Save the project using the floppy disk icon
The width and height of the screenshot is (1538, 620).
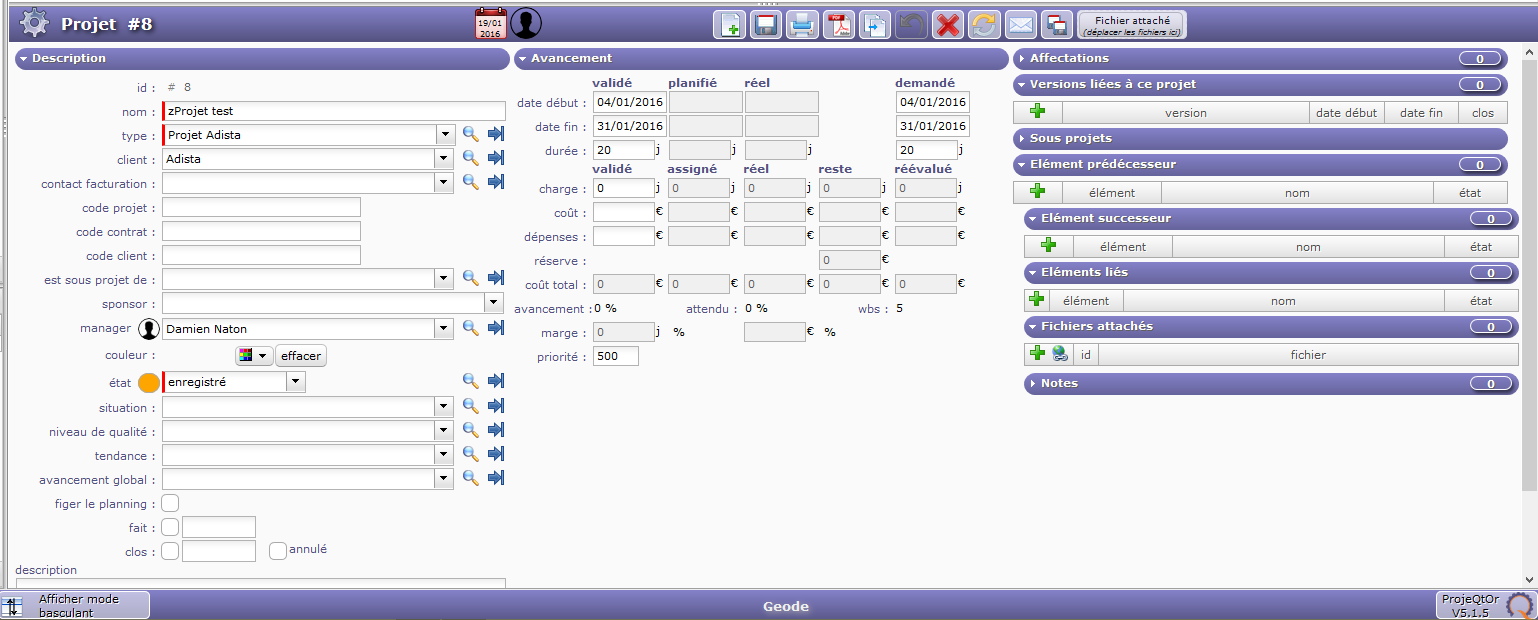click(x=766, y=24)
